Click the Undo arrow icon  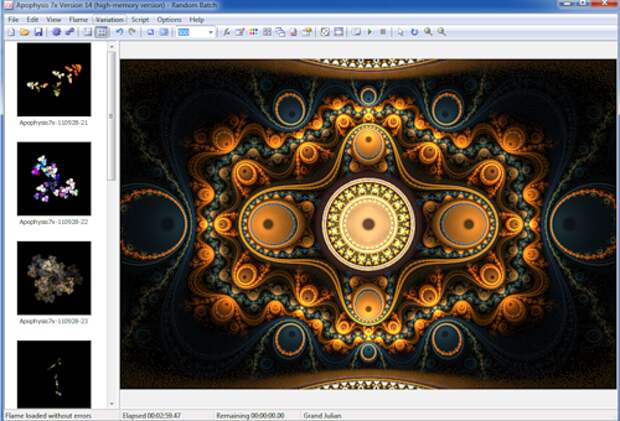(119, 32)
